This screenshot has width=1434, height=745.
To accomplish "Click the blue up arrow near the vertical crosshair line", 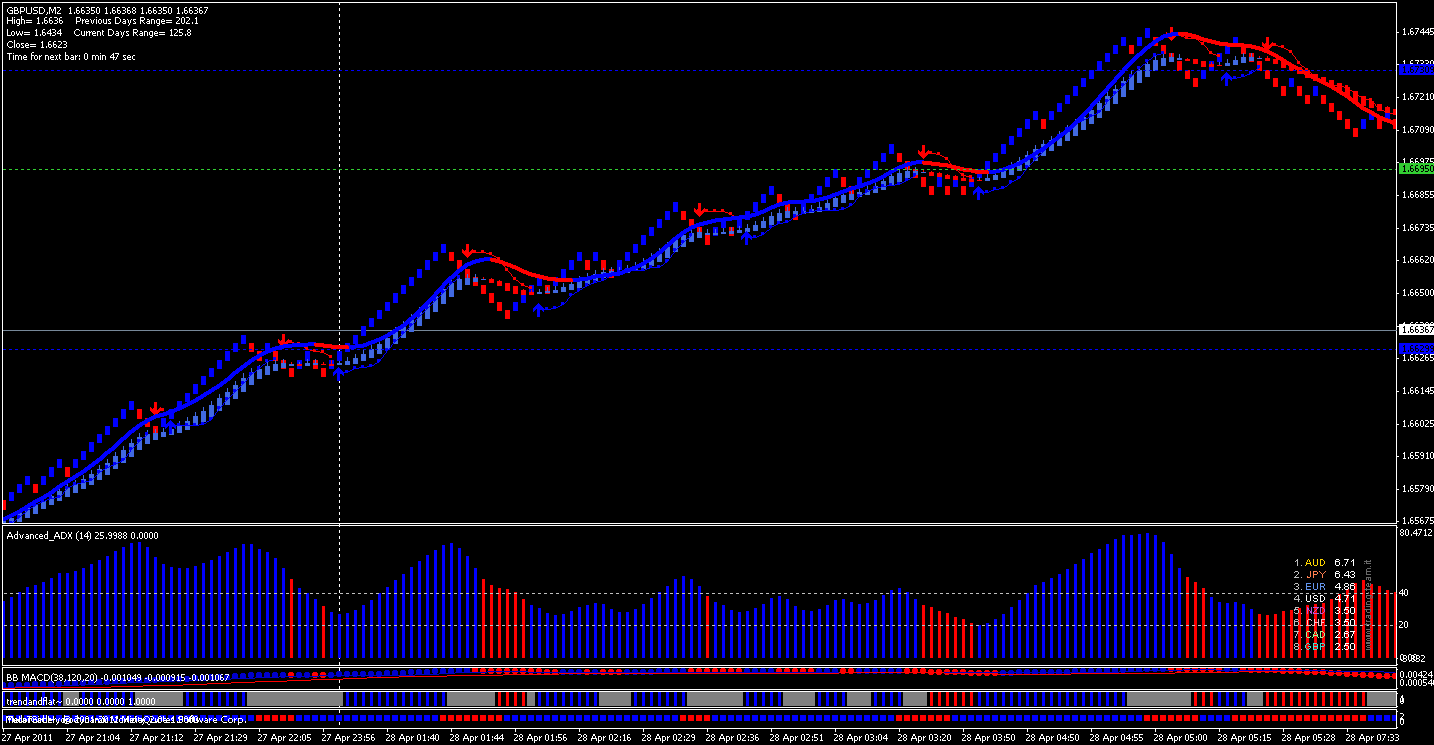I will point(338,373).
